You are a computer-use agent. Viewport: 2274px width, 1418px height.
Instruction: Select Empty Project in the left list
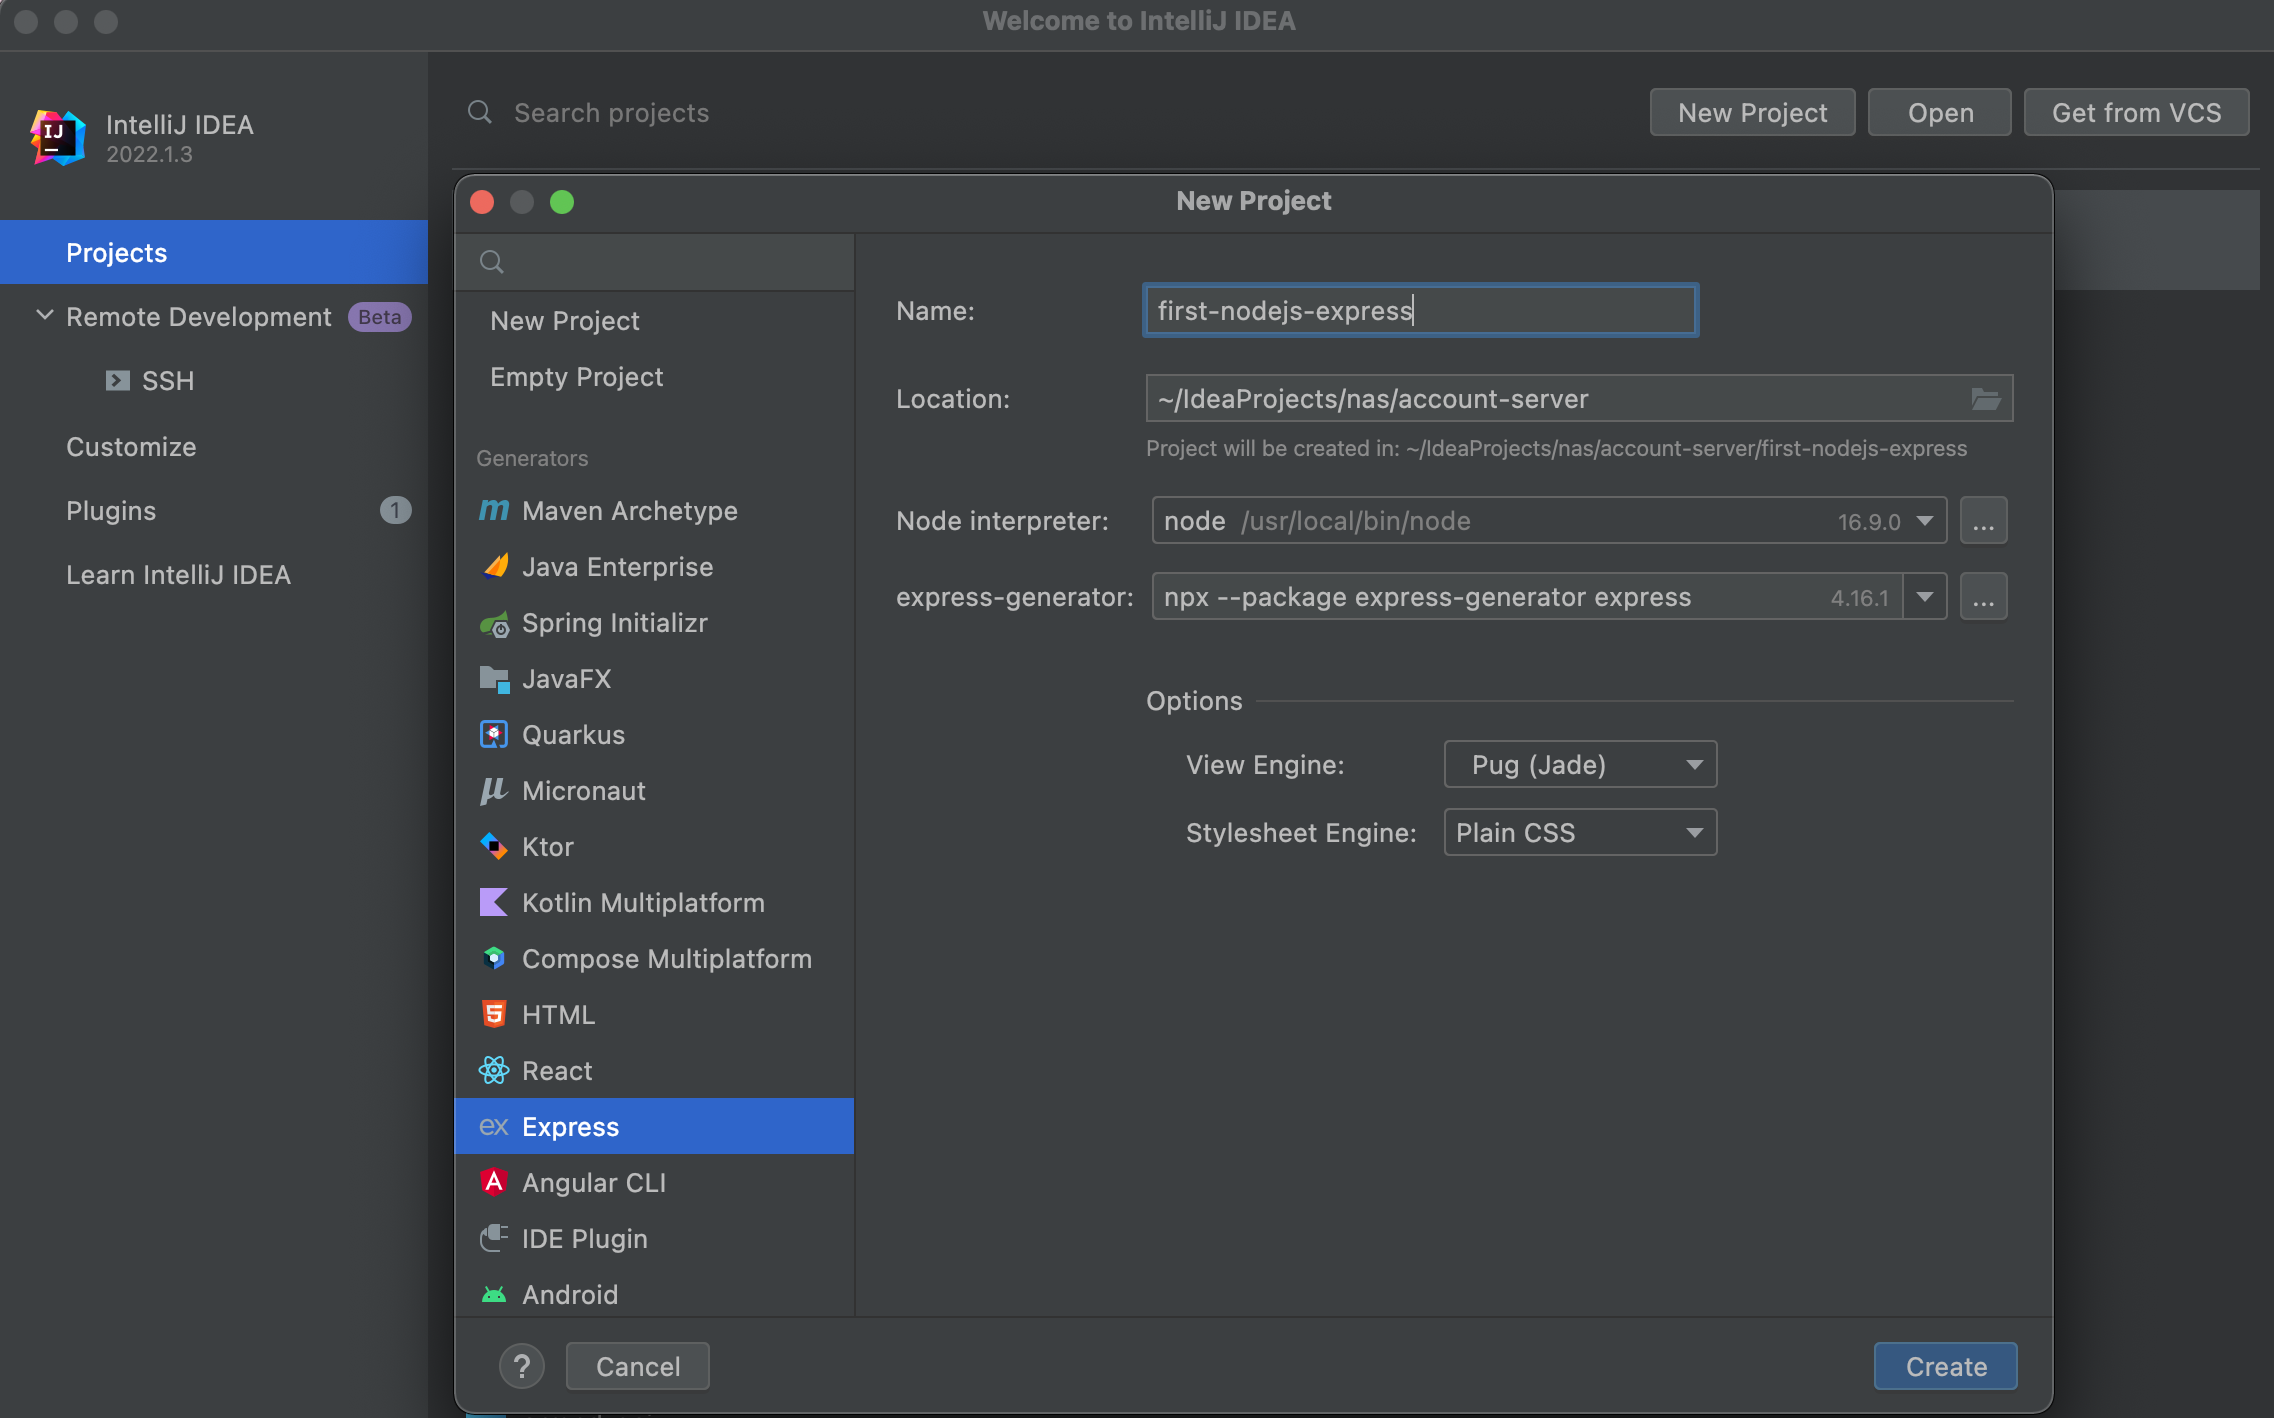[576, 377]
